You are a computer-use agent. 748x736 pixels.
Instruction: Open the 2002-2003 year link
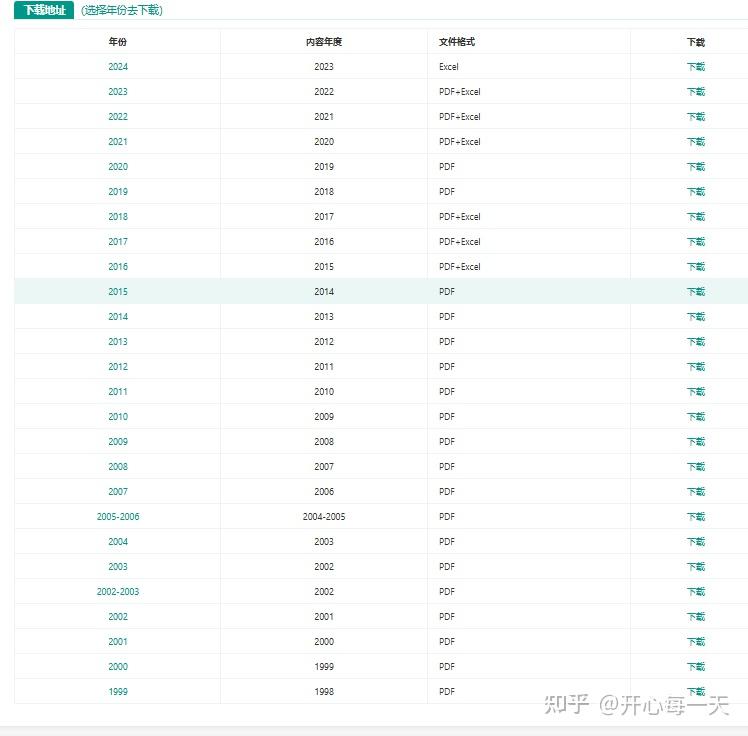118,591
